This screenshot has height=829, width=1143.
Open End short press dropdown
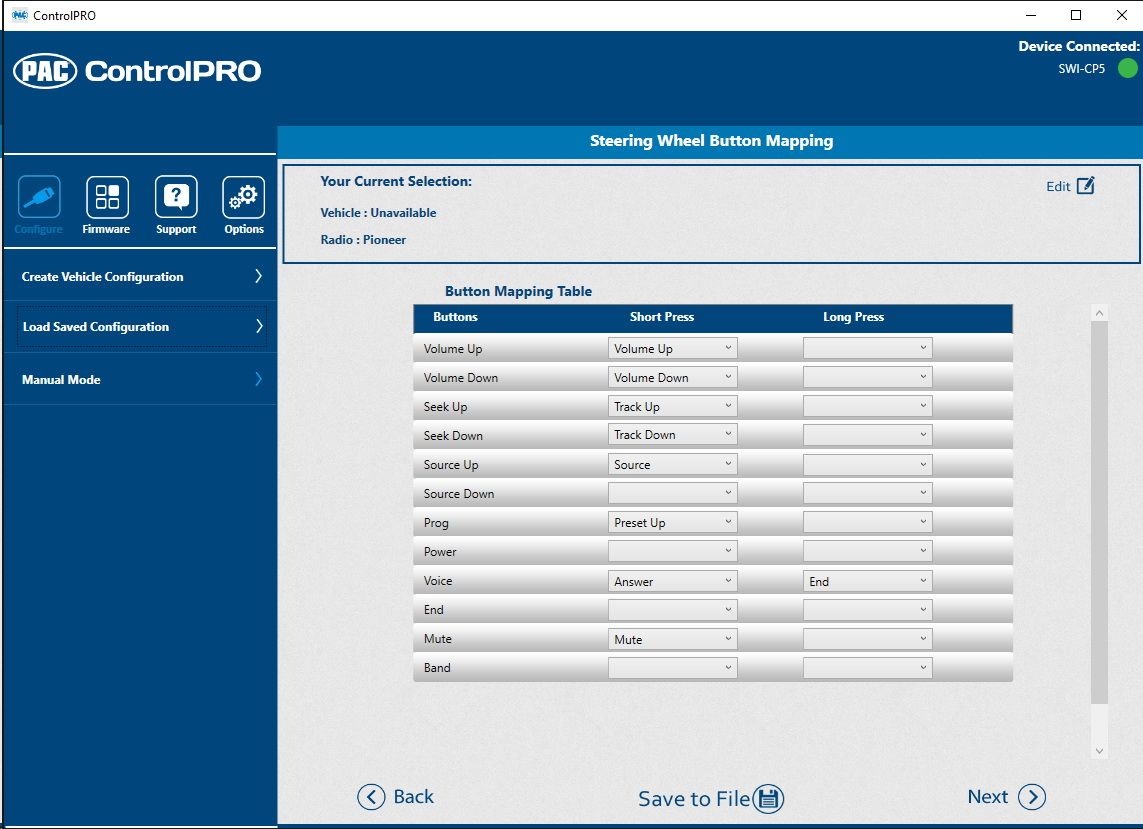[672, 610]
